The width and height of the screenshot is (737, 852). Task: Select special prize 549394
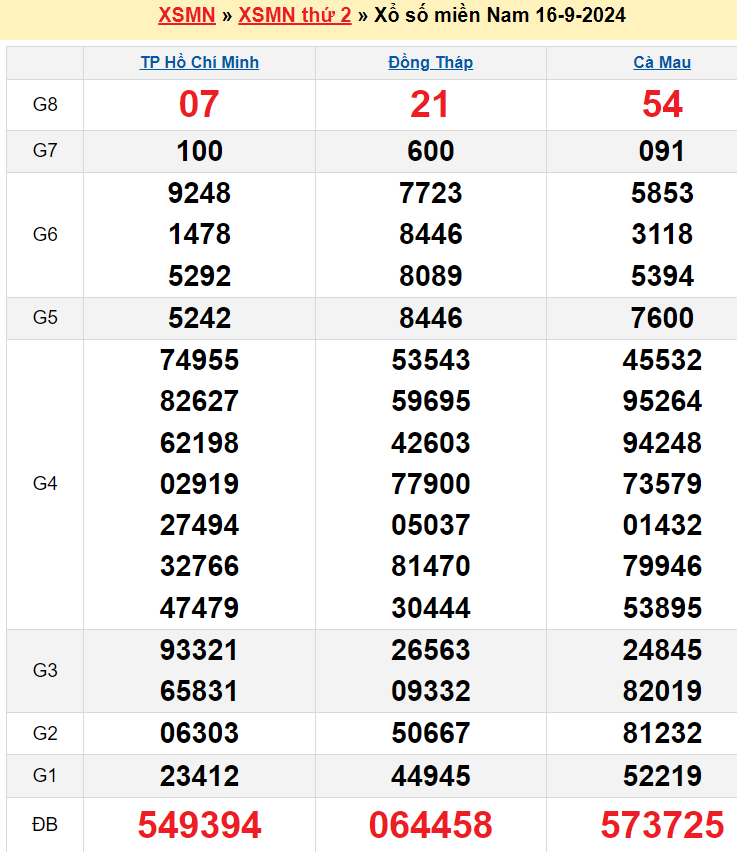click(199, 825)
